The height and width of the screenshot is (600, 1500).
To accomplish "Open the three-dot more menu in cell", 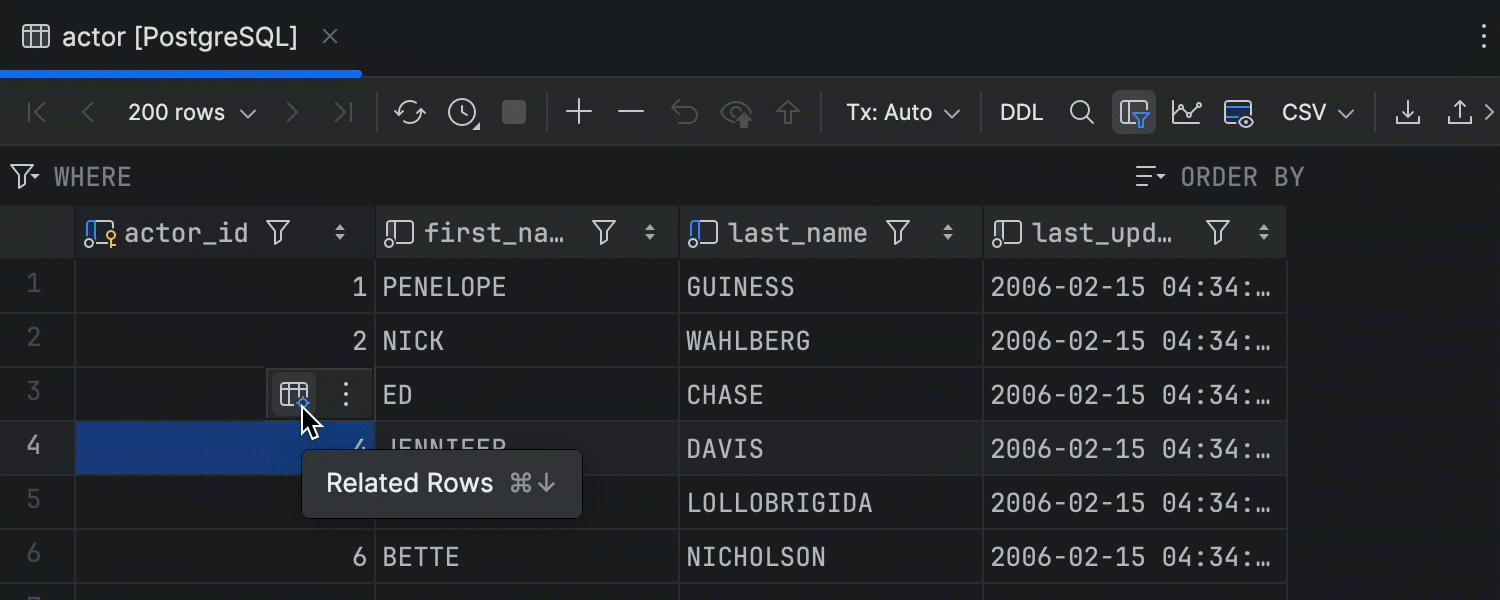I will tap(346, 394).
